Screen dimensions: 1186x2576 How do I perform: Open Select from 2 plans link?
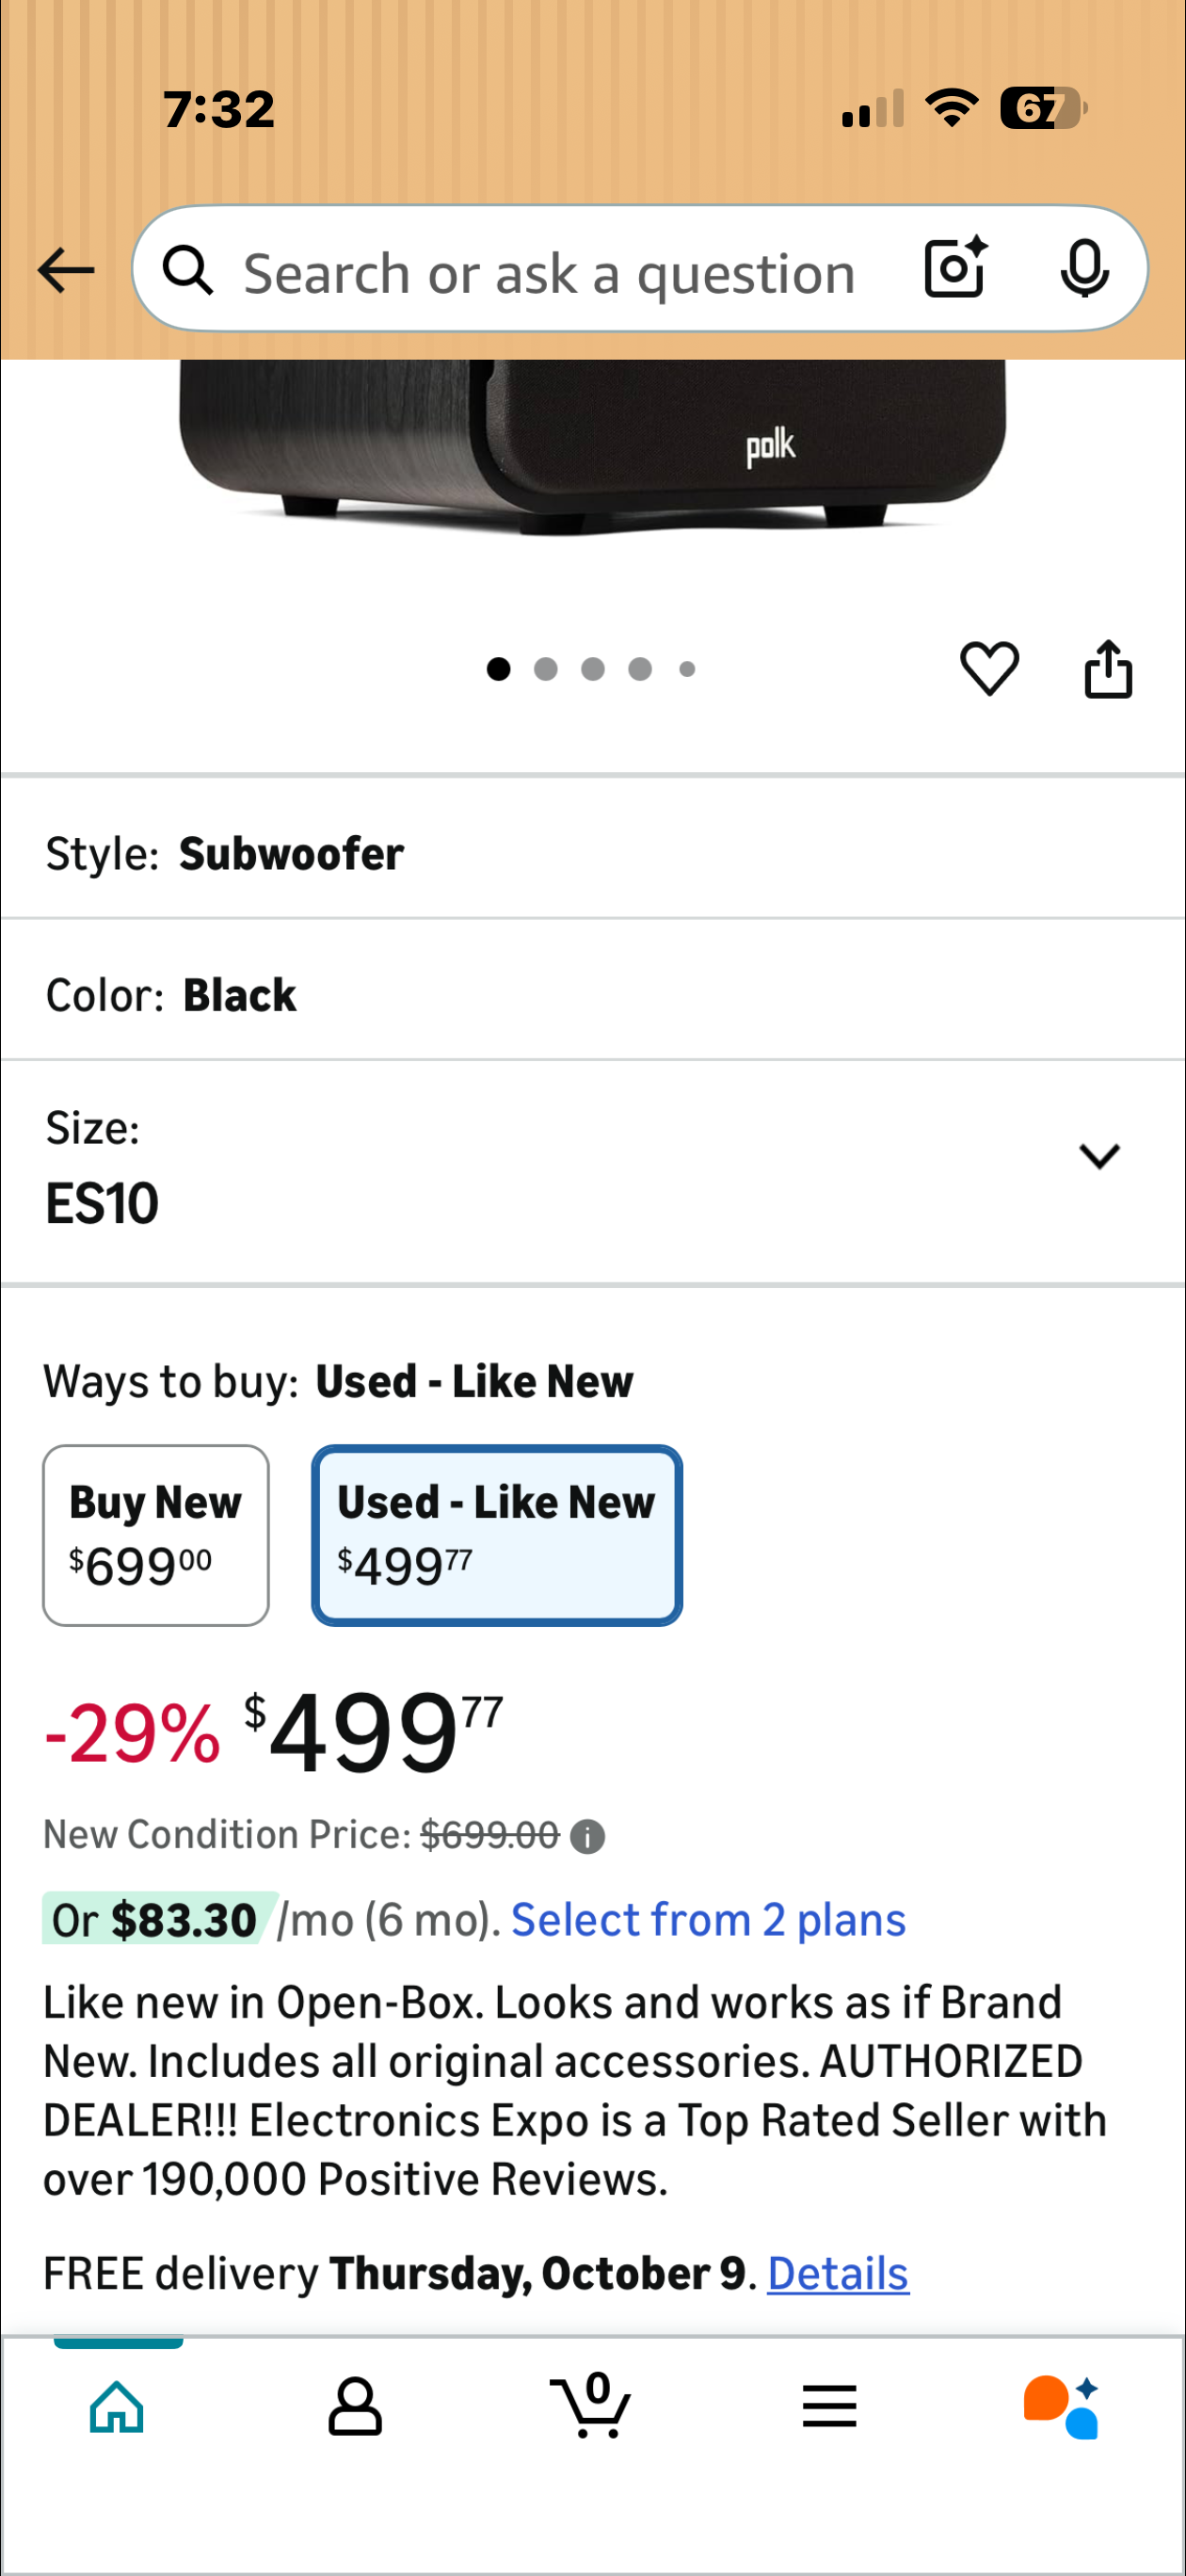[x=708, y=1920]
